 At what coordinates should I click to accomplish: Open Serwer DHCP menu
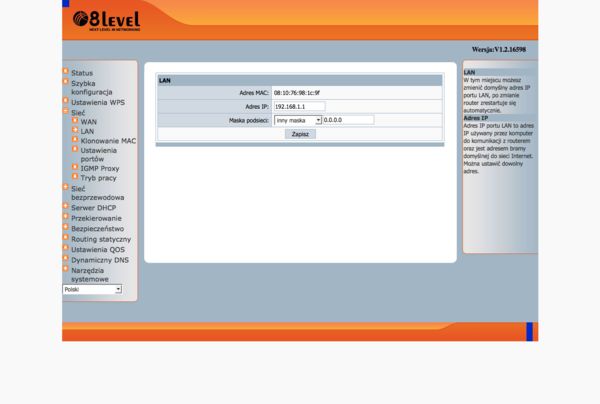pos(93,208)
